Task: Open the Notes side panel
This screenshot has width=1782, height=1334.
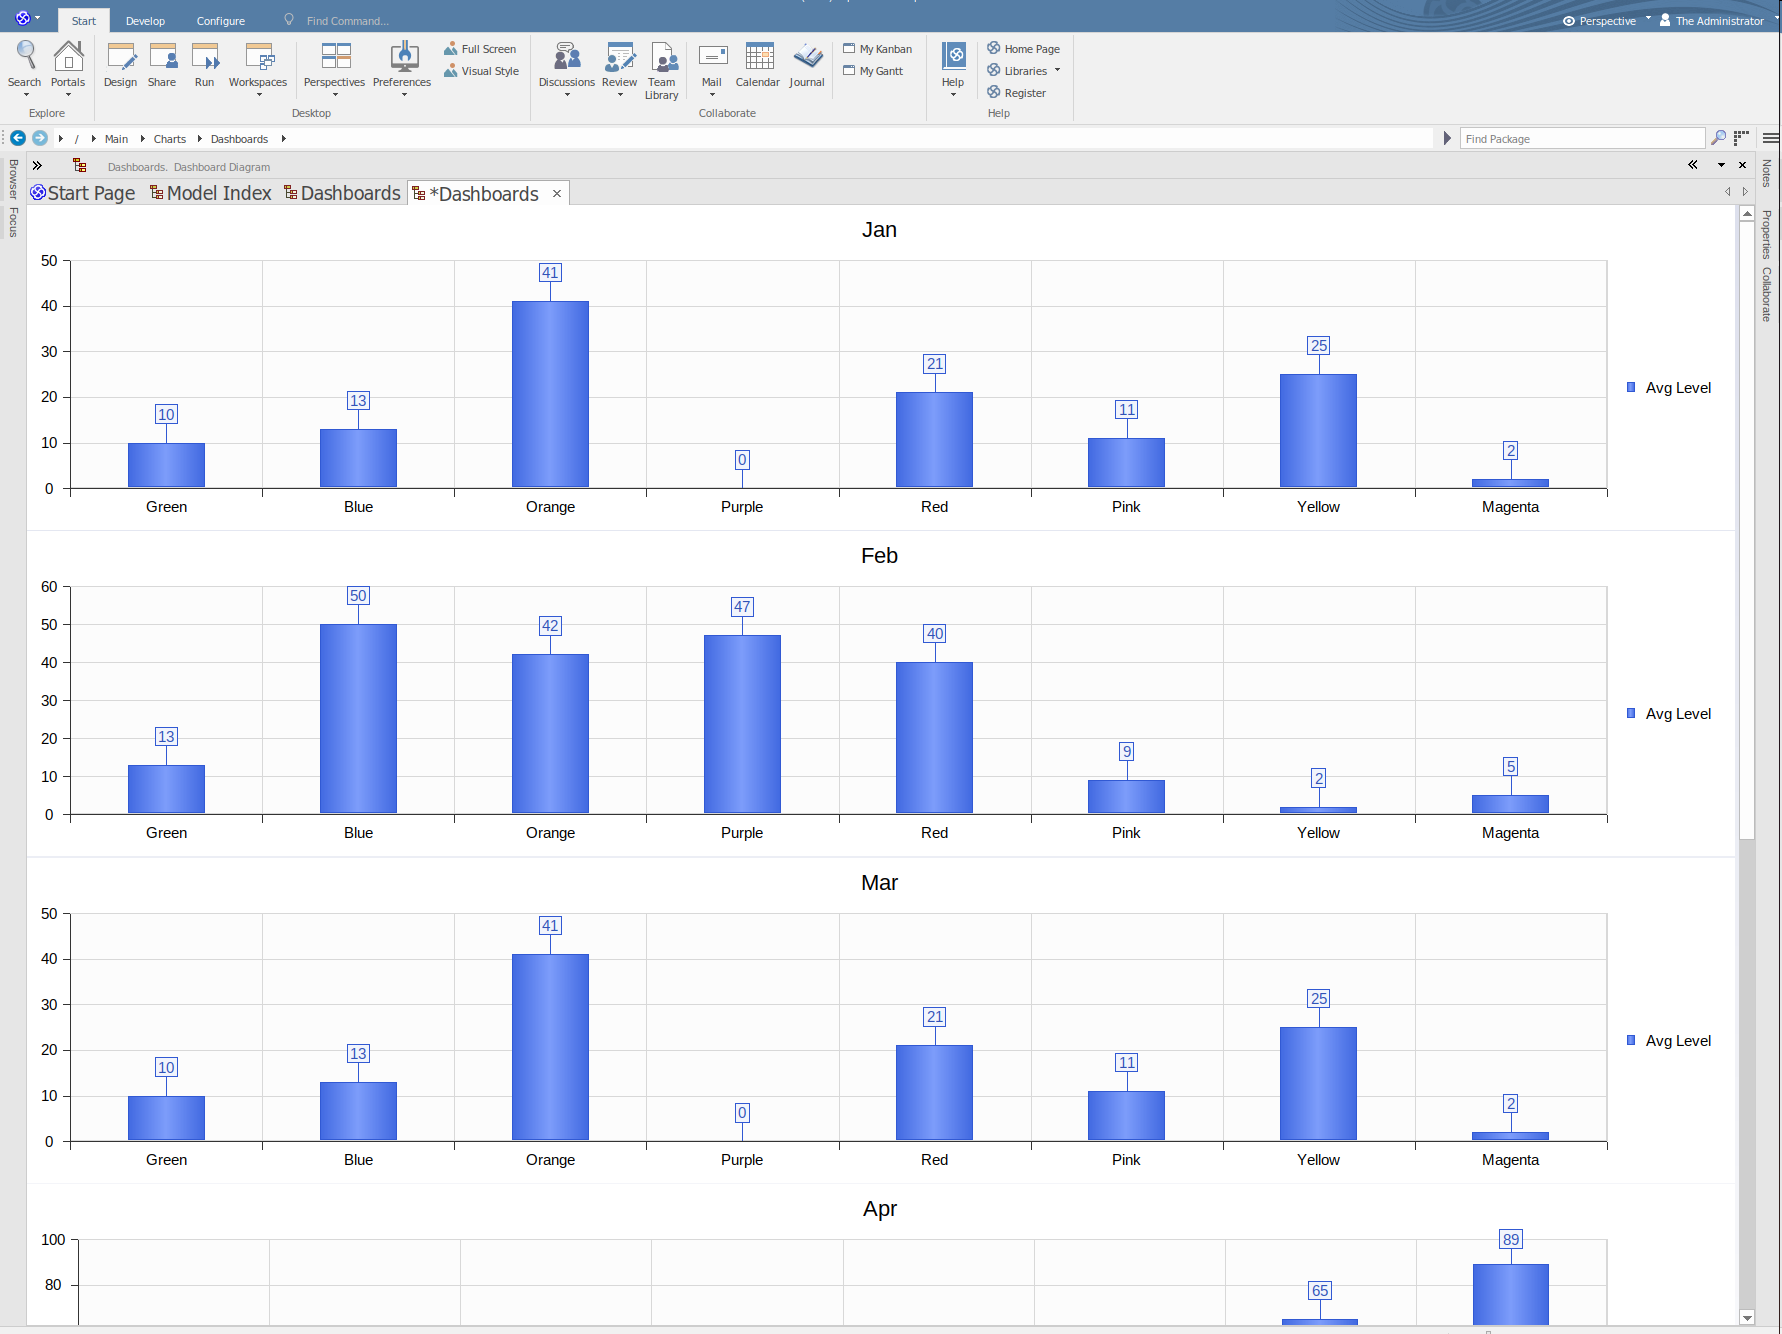Action: (1767, 173)
